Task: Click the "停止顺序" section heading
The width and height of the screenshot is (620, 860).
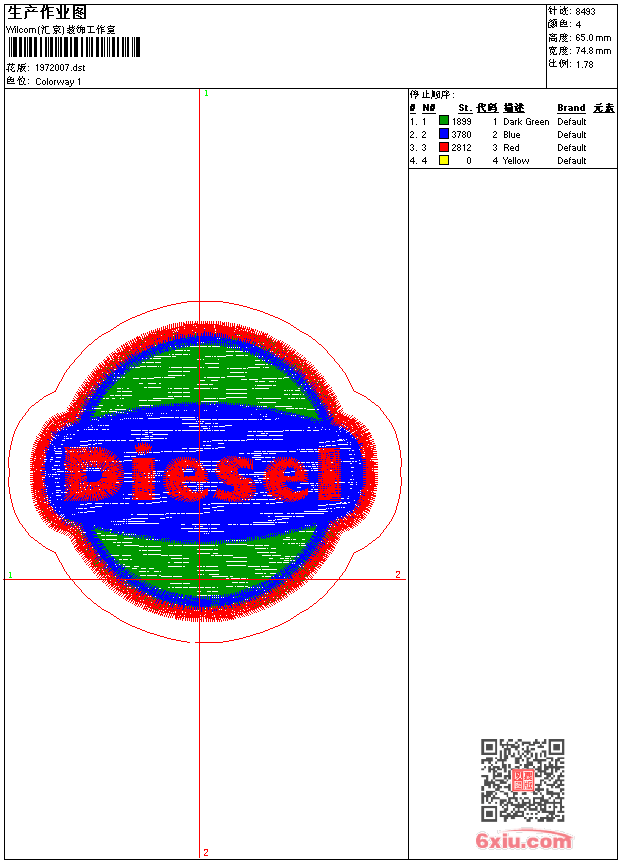Action: tap(432, 95)
